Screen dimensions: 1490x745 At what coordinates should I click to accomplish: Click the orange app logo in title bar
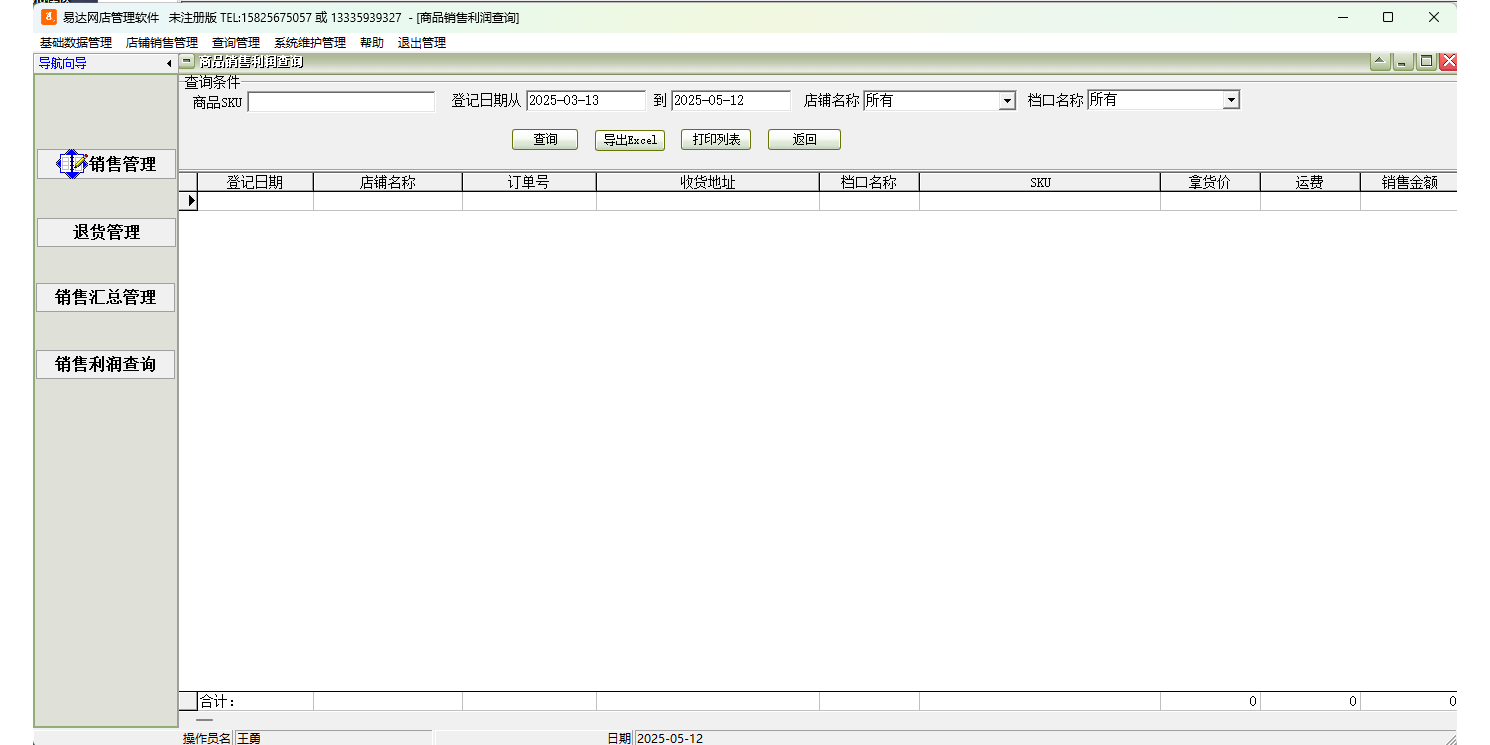coord(49,17)
